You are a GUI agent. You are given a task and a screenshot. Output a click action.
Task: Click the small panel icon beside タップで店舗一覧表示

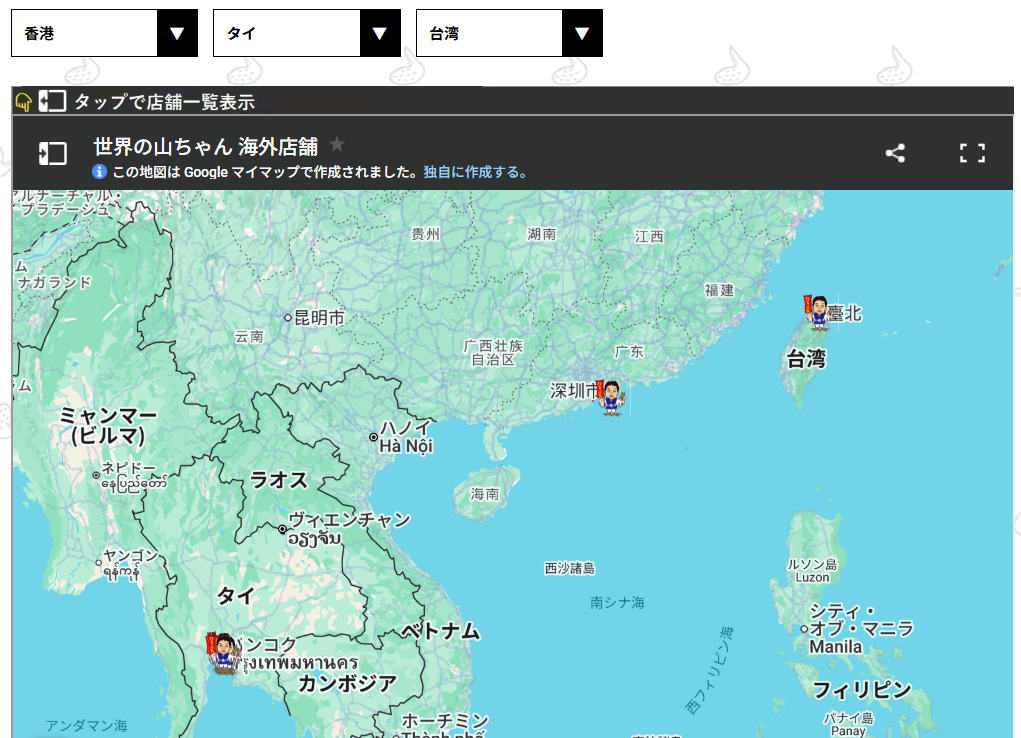pos(52,101)
